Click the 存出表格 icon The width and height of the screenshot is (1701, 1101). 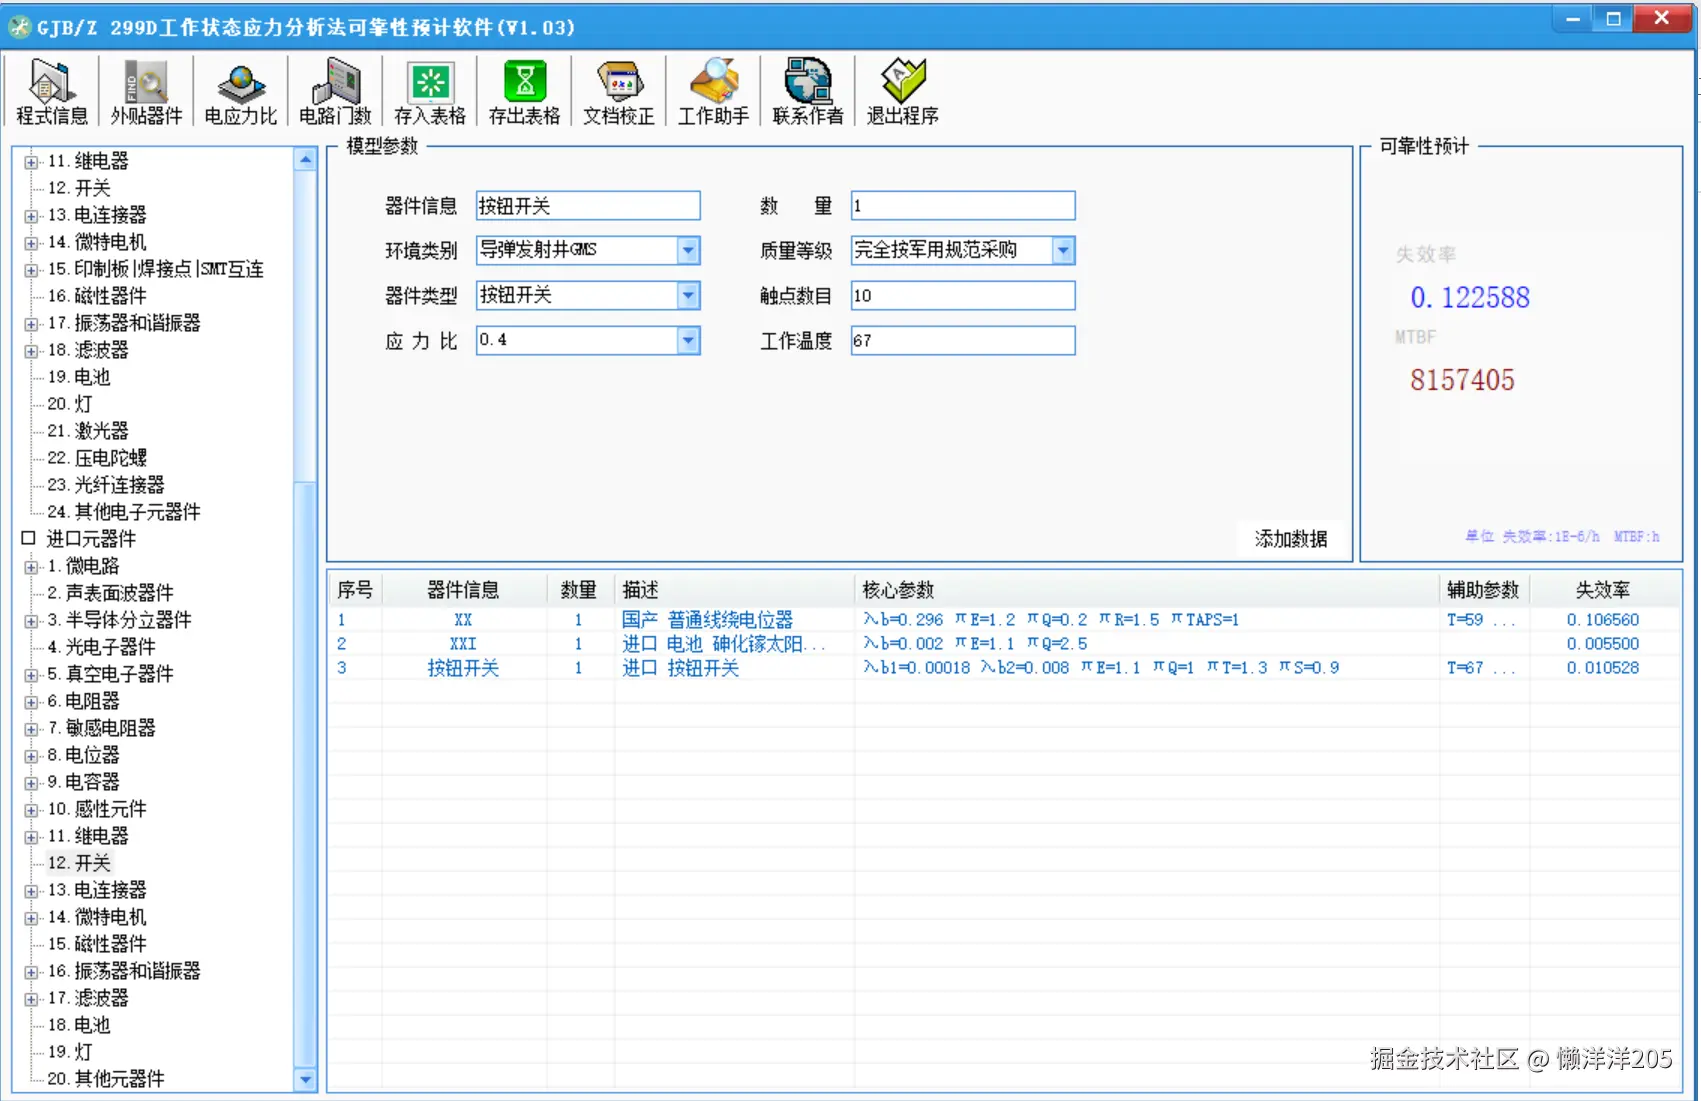[523, 90]
